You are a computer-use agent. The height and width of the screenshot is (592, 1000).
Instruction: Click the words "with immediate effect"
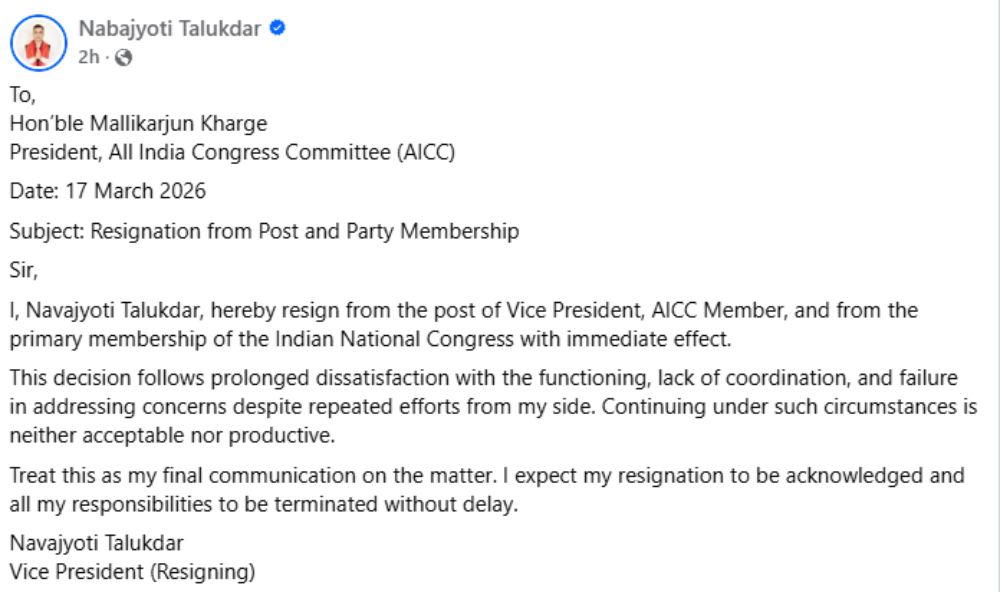[x=639, y=338]
